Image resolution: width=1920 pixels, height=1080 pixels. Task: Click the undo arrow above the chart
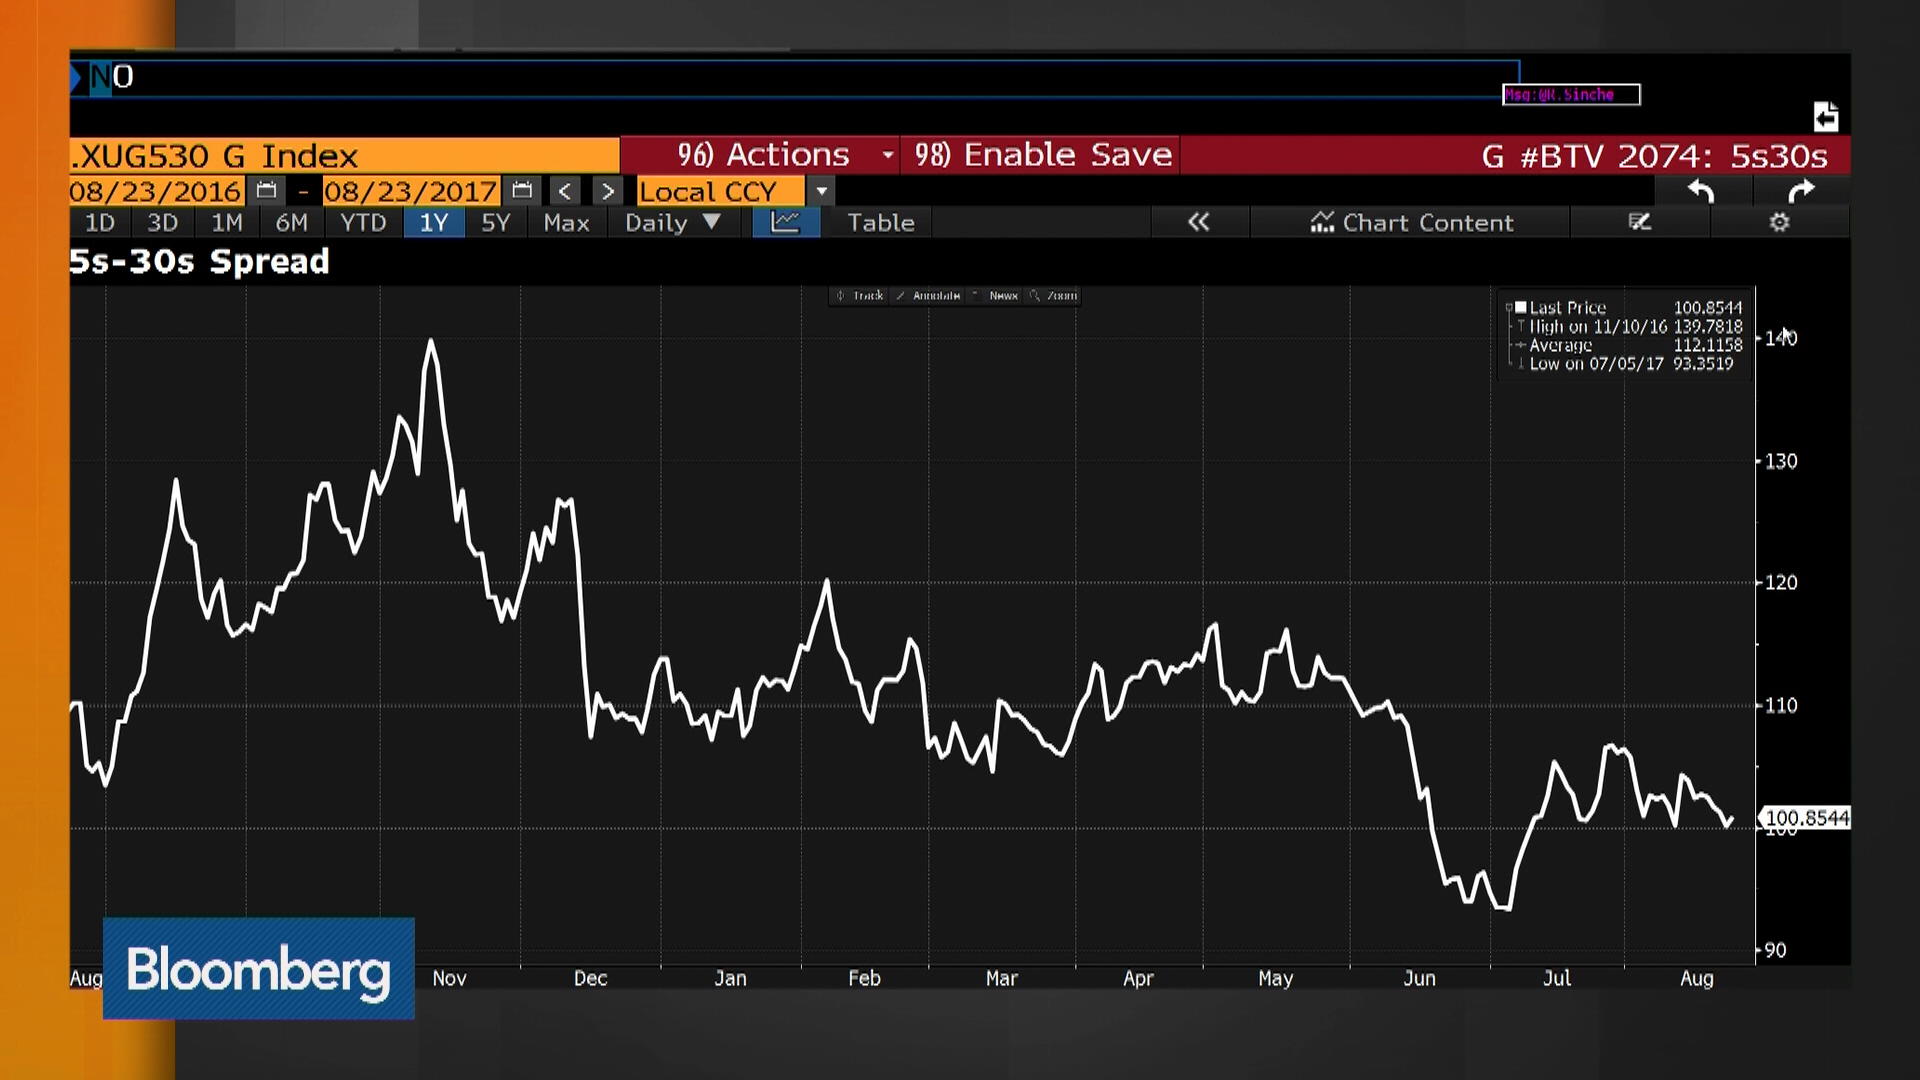(1702, 190)
